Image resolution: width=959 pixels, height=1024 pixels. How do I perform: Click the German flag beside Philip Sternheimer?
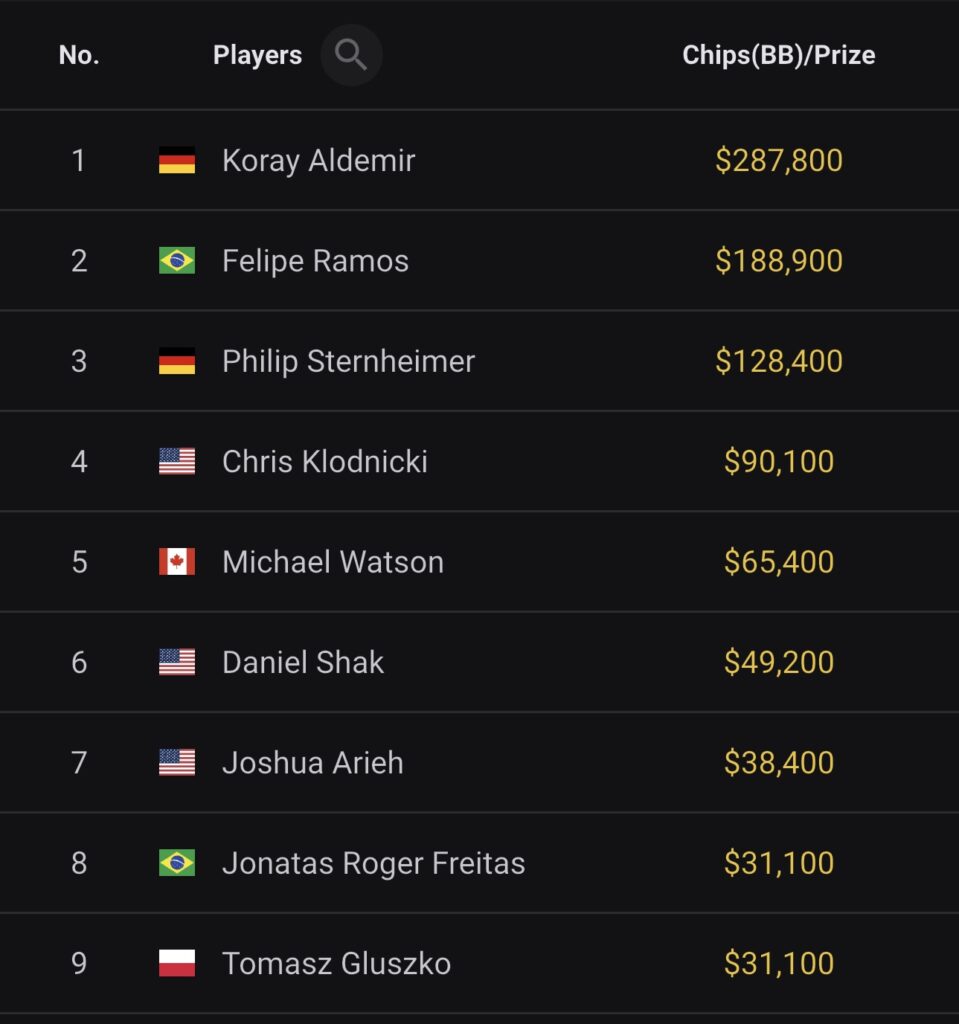[177, 361]
